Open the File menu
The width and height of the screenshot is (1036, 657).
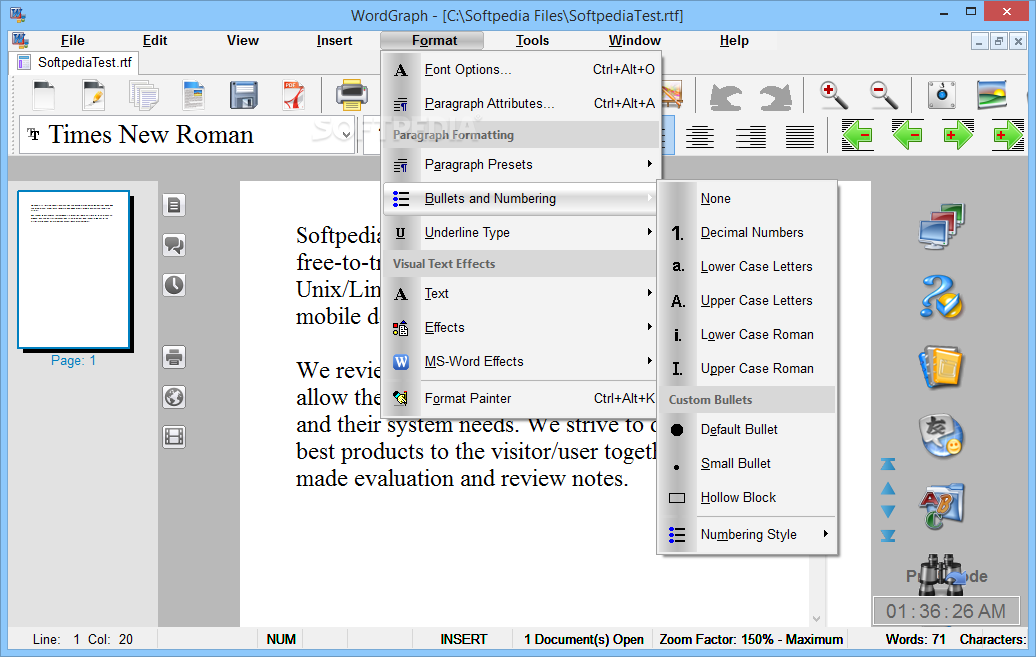[73, 40]
